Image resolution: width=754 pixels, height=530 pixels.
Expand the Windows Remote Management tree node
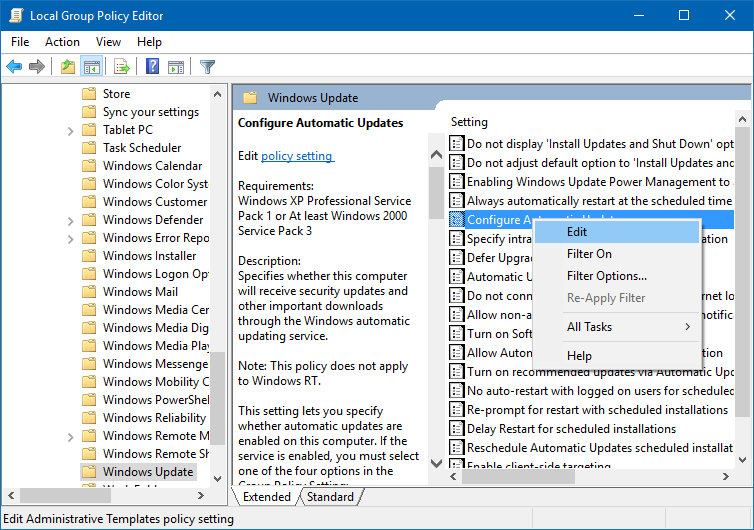coord(71,437)
